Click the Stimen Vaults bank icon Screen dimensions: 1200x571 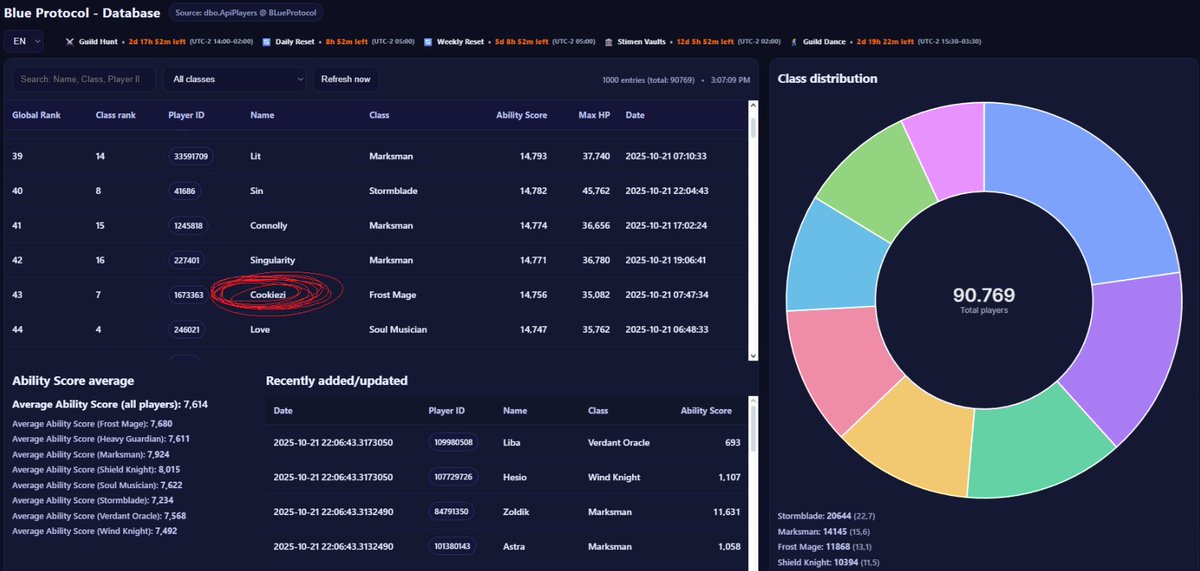pyautogui.click(x=610, y=42)
